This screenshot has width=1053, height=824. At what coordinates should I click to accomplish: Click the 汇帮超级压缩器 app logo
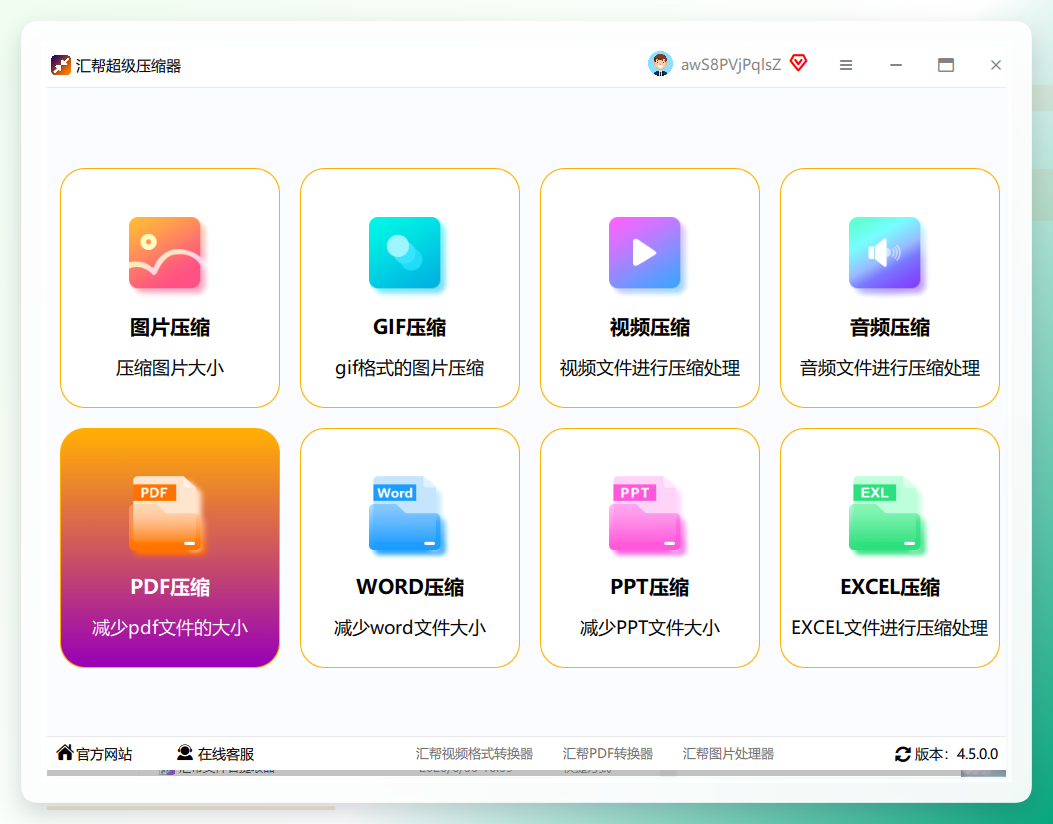[x=60, y=65]
